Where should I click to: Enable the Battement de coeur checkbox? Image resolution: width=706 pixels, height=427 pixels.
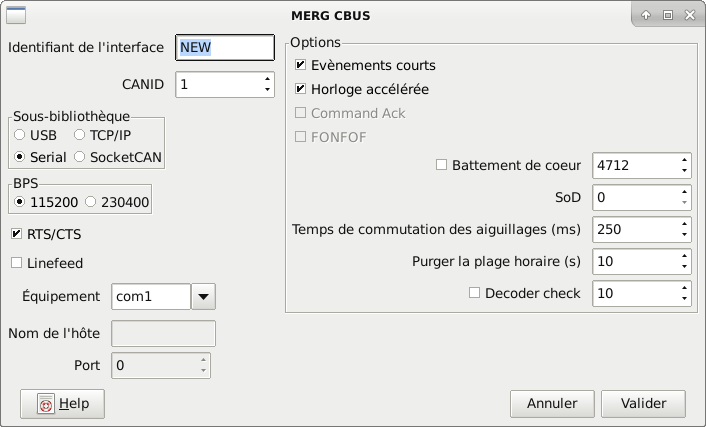[443, 165]
